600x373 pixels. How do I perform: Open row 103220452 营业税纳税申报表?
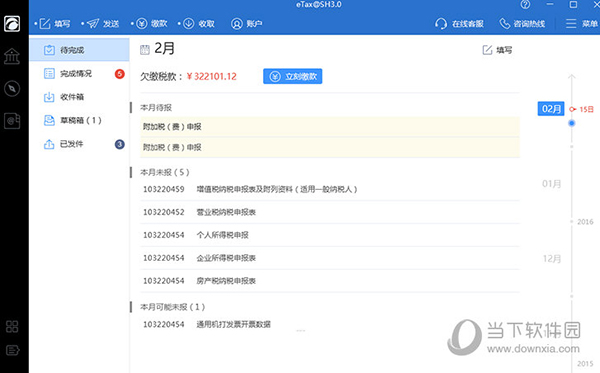tap(330, 212)
